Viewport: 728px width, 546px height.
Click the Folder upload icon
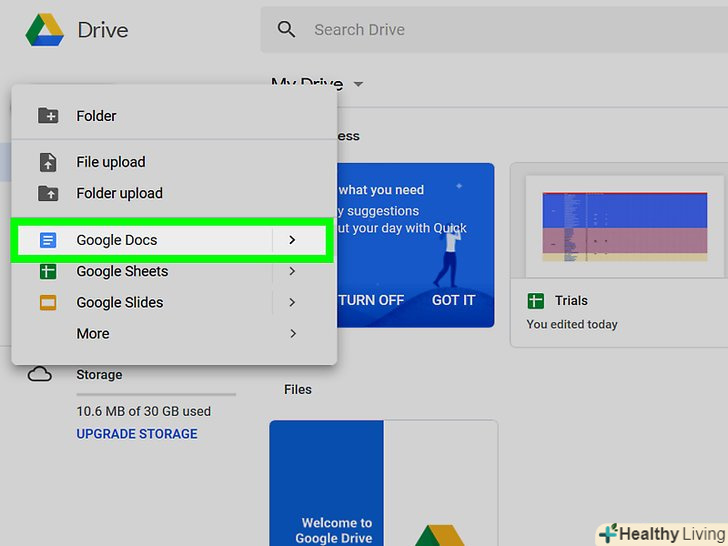tap(48, 193)
